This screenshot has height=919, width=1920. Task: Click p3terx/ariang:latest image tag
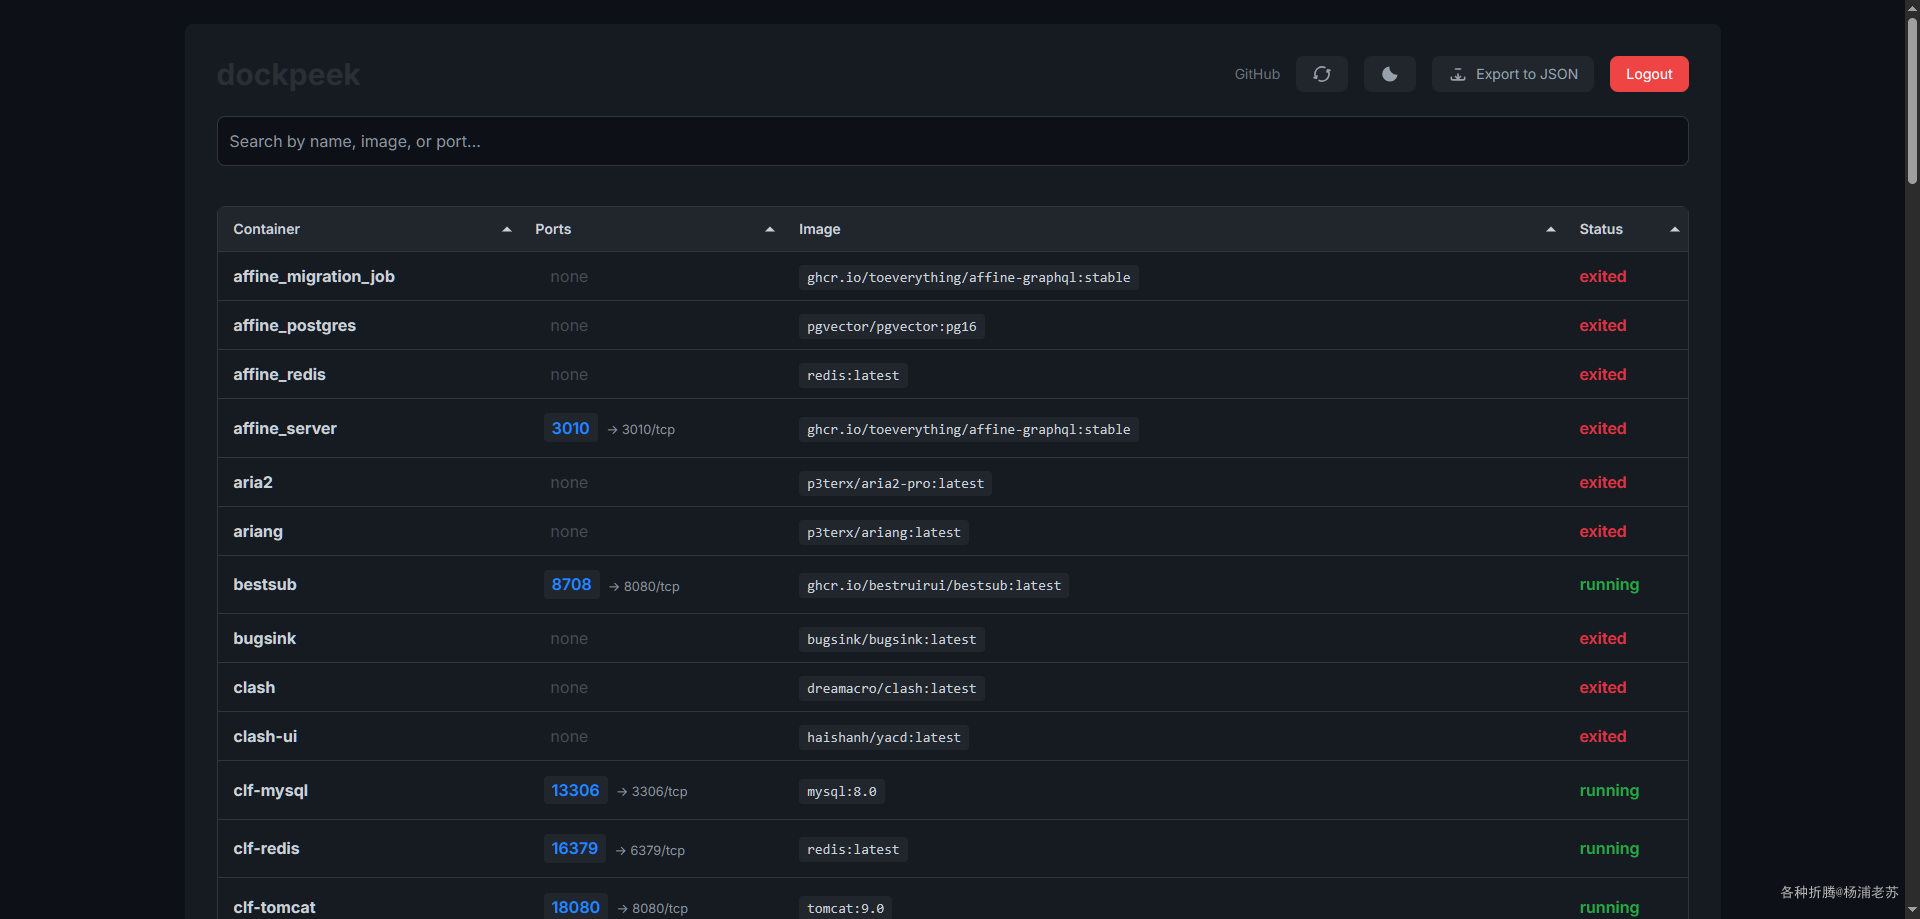point(883,532)
